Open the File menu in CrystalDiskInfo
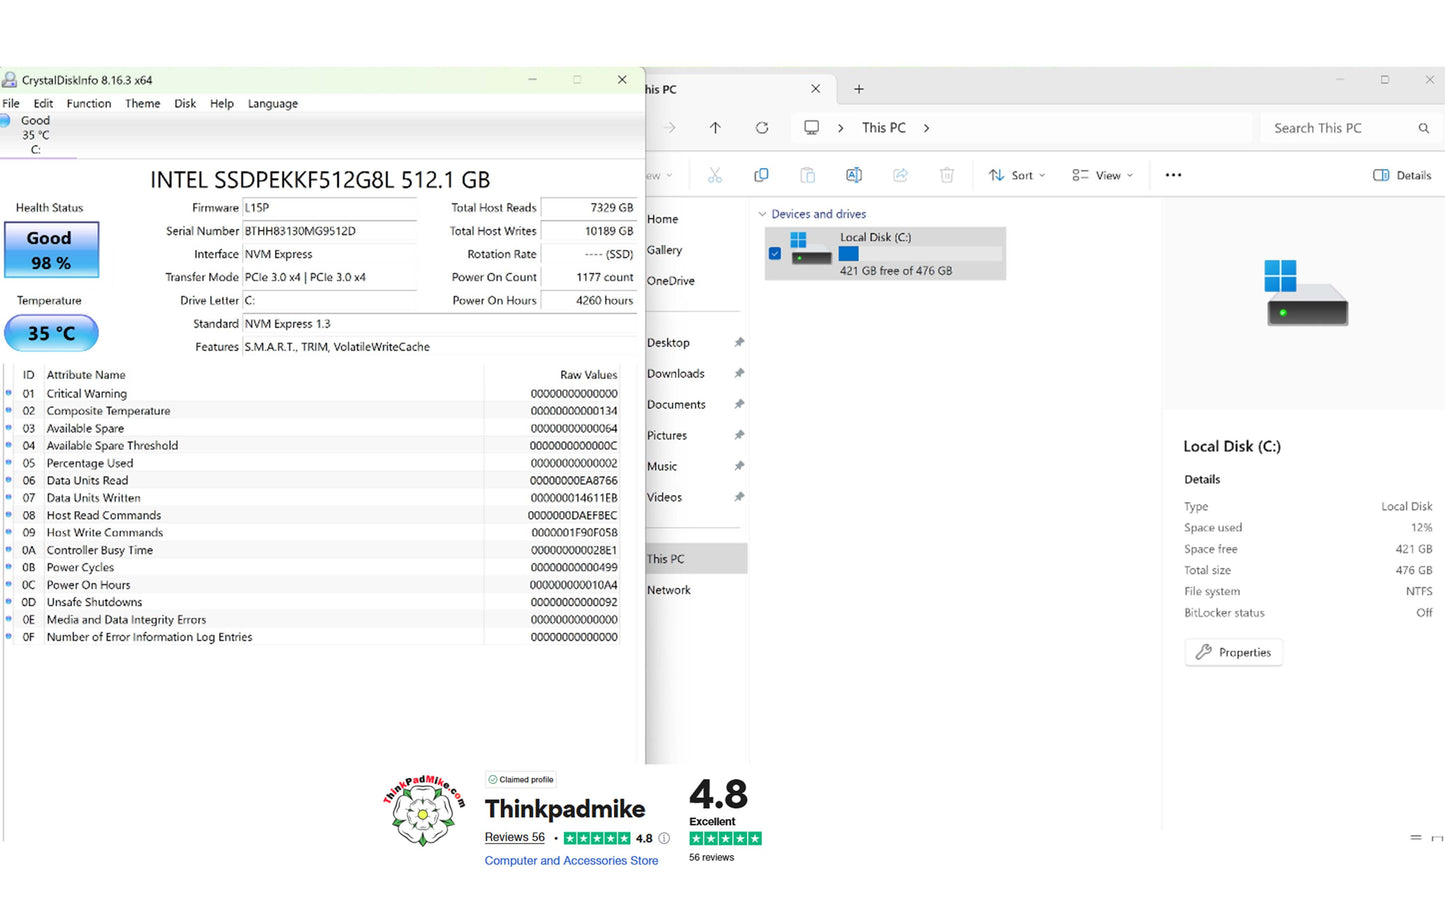The height and width of the screenshot is (908, 1445). [11, 104]
